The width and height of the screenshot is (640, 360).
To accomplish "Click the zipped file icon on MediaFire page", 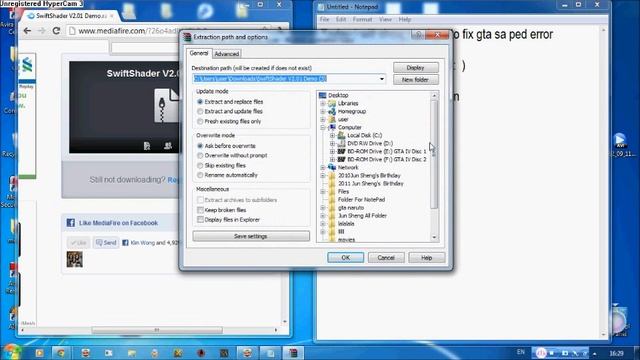I will [167, 106].
